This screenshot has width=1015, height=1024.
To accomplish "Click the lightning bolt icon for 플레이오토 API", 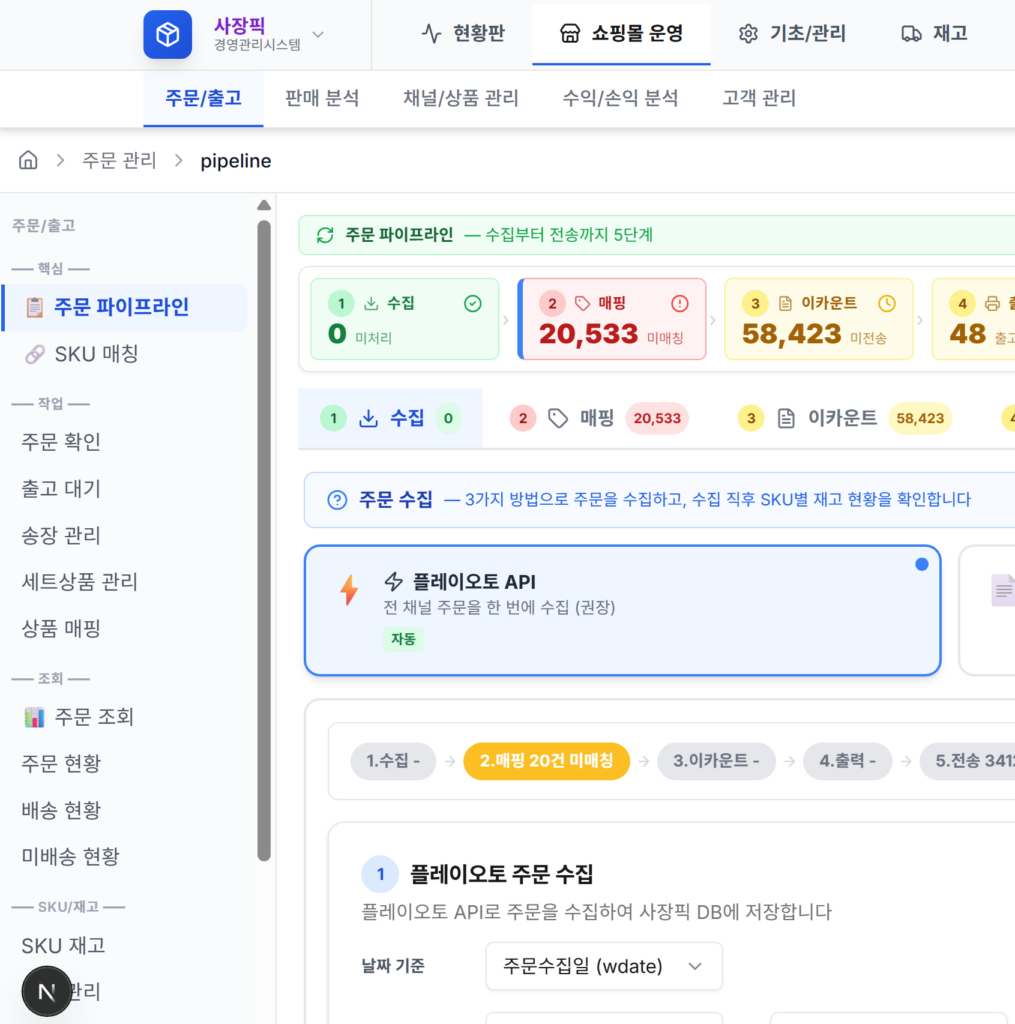I will pos(349,590).
